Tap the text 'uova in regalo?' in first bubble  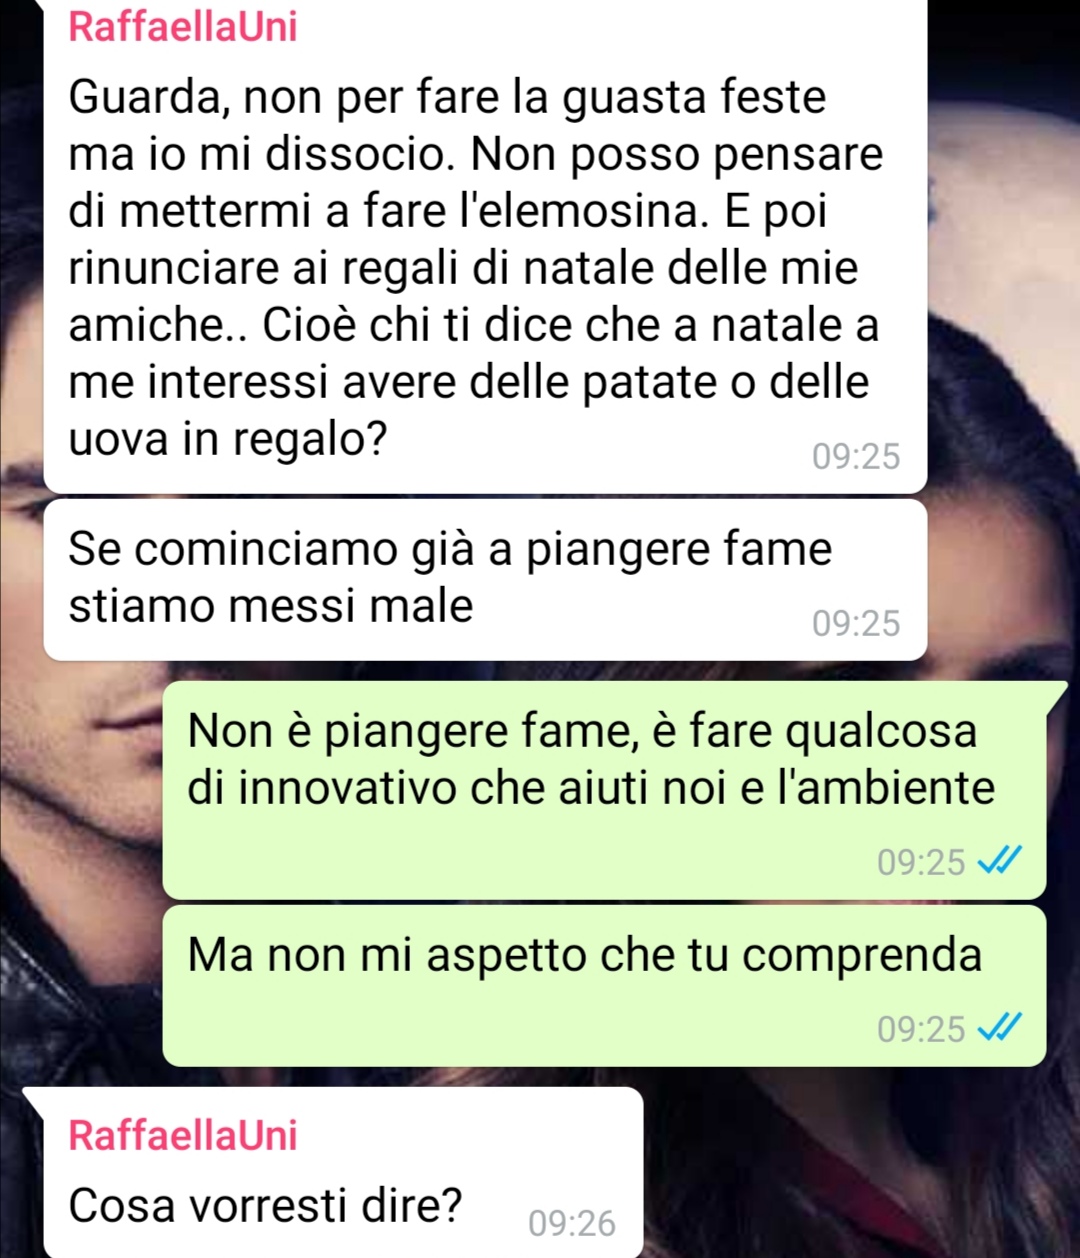pos(228,439)
